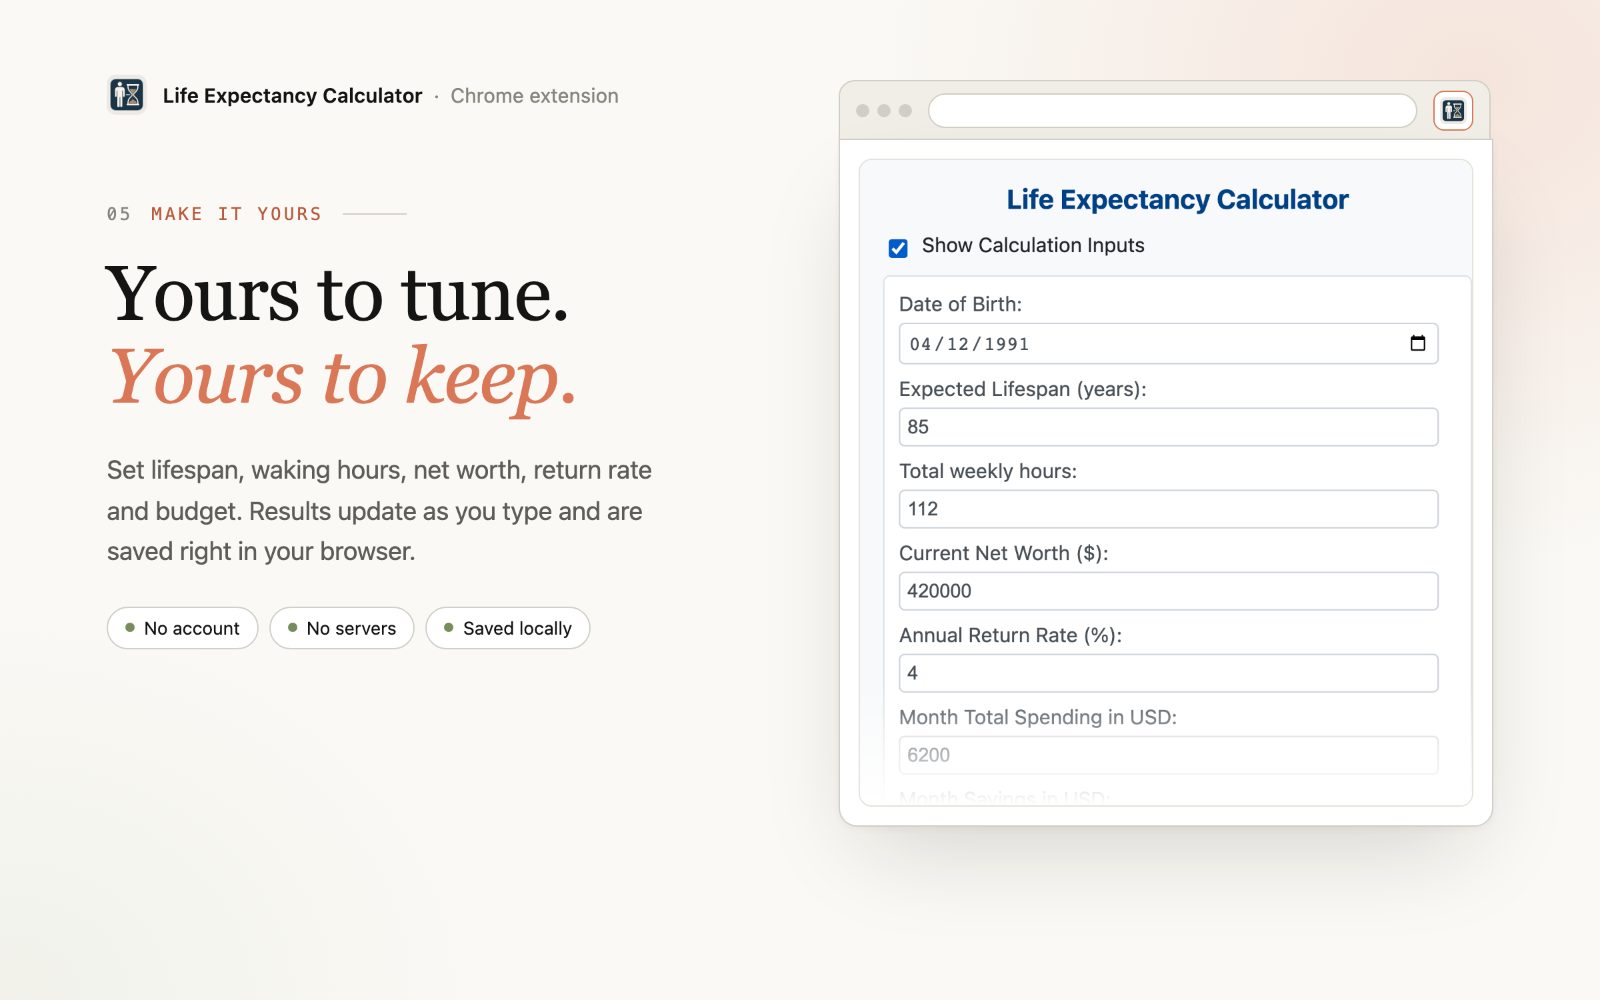Click the No servers pill
The height and width of the screenshot is (1000, 1600).
[342, 628]
